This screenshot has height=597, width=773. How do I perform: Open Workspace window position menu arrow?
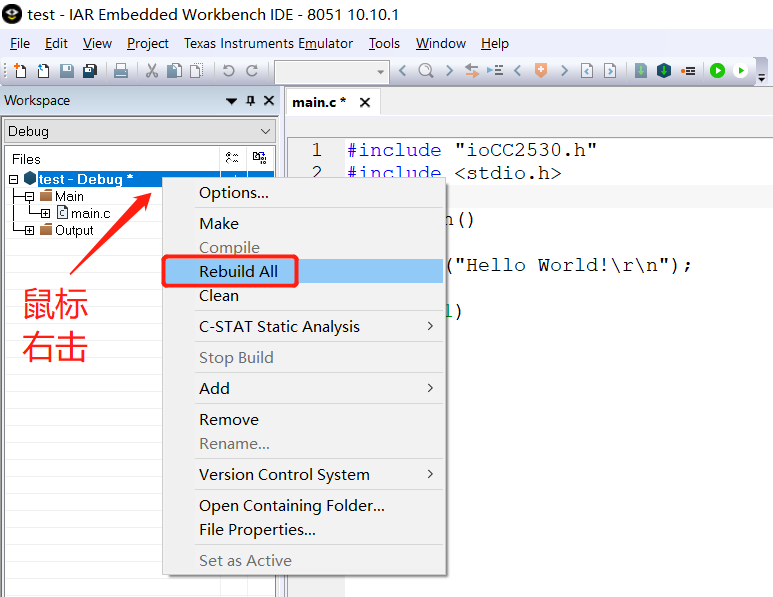[x=231, y=101]
